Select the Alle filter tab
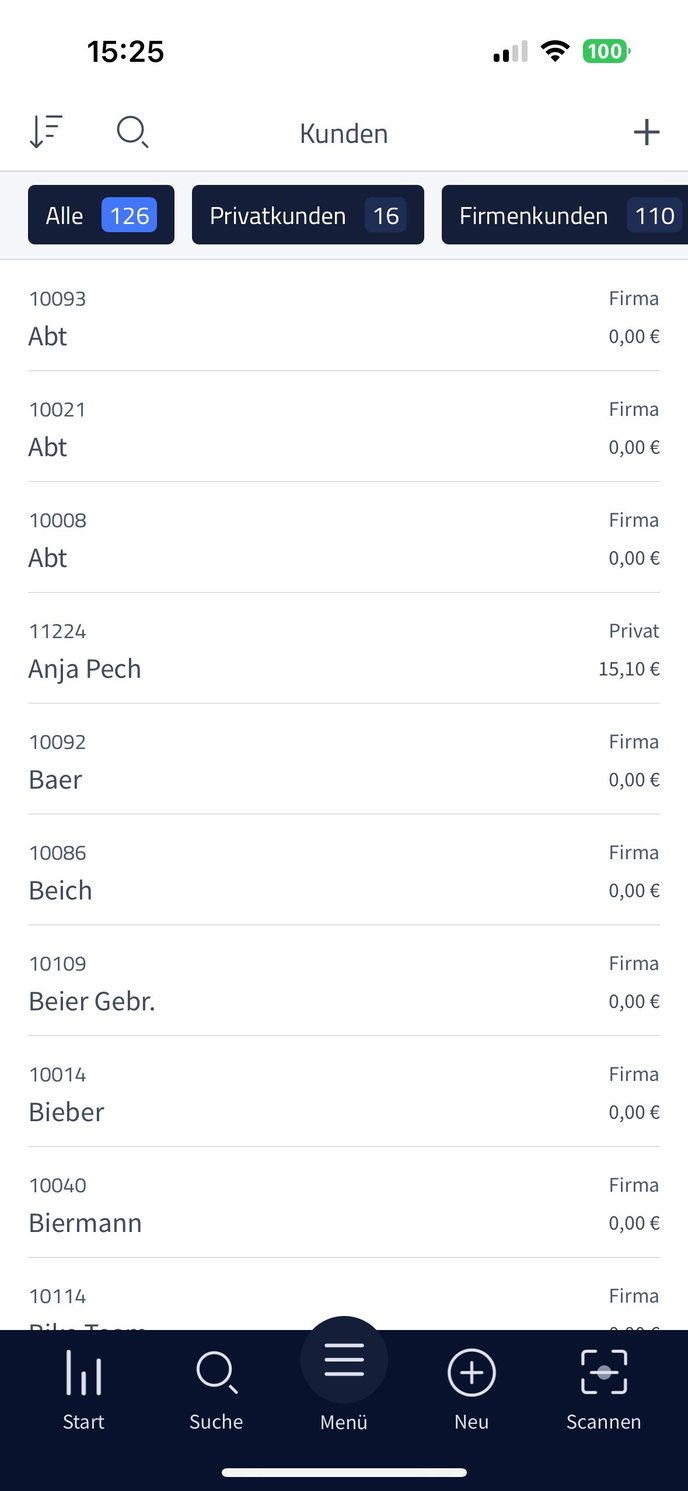Screen dimensions: 688x1491 pos(101,215)
